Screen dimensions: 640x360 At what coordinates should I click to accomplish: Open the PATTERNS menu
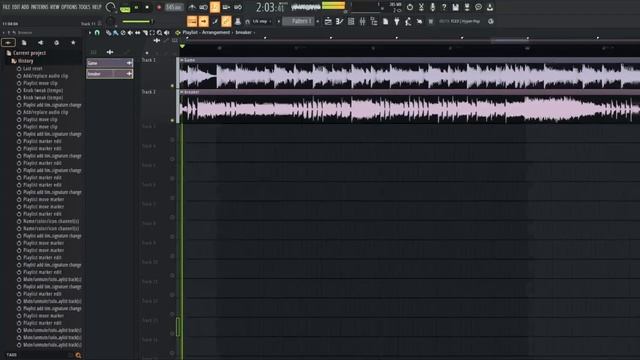(x=40, y=7)
